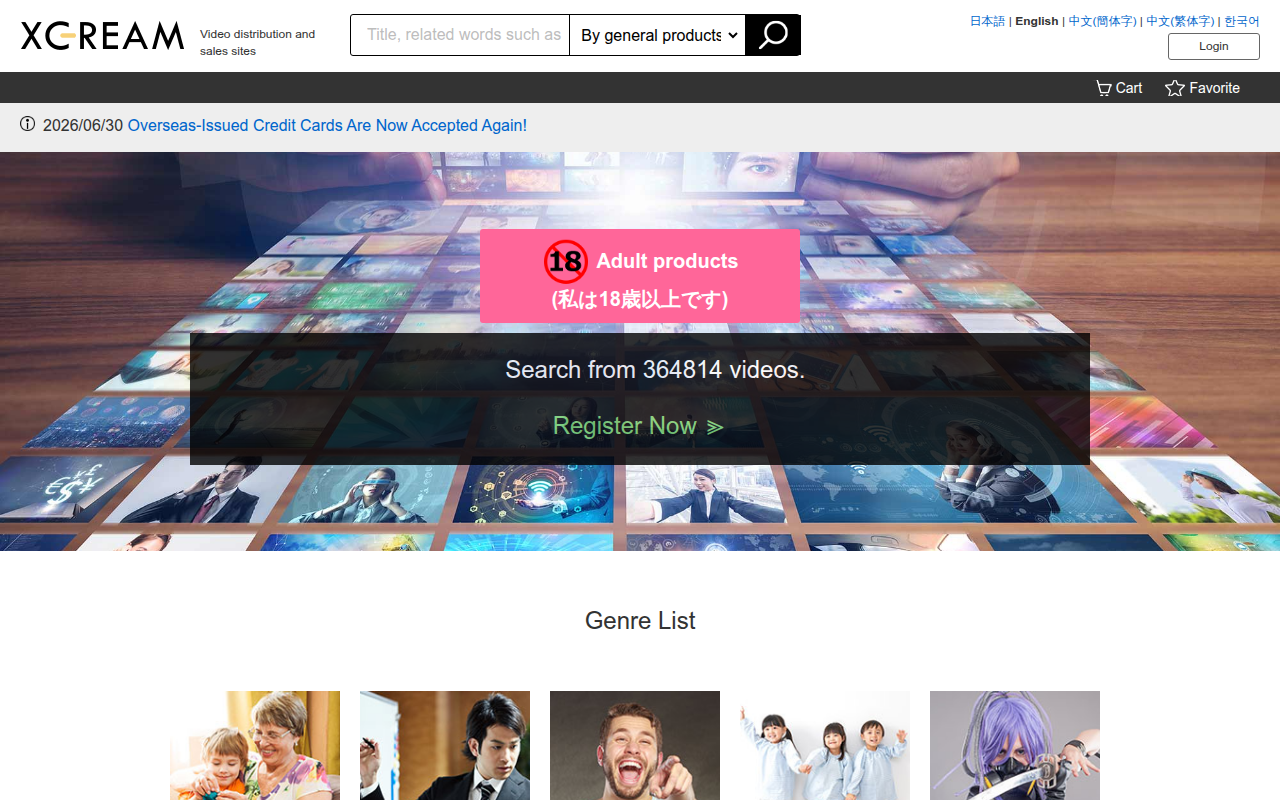The height and width of the screenshot is (800, 1280).
Task: Click the magnifier search button
Action: [773, 35]
